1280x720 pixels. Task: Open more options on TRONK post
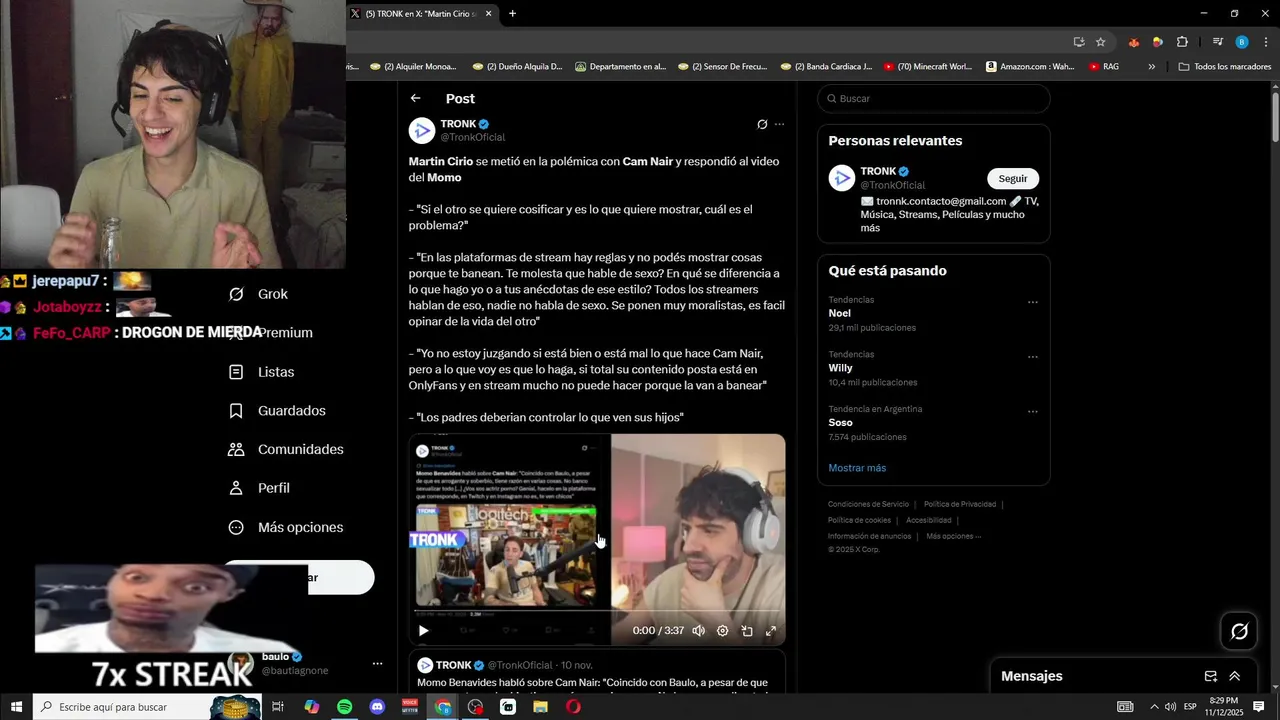pyautogui.click(x=780, y=125)
